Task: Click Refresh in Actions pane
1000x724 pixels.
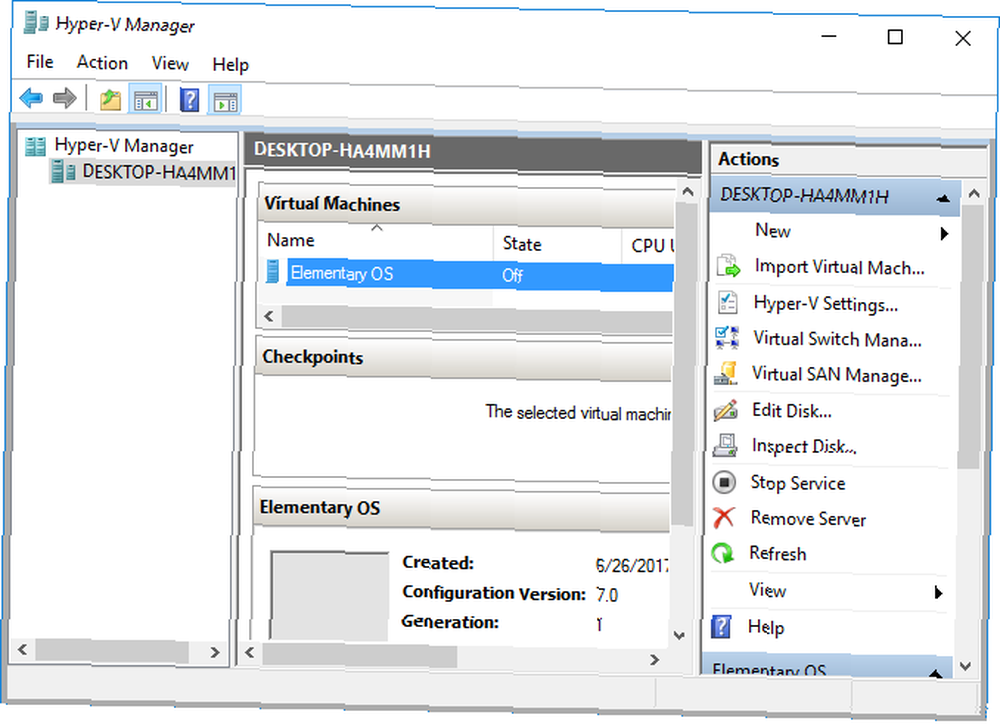Action: (x=777, y=554)
